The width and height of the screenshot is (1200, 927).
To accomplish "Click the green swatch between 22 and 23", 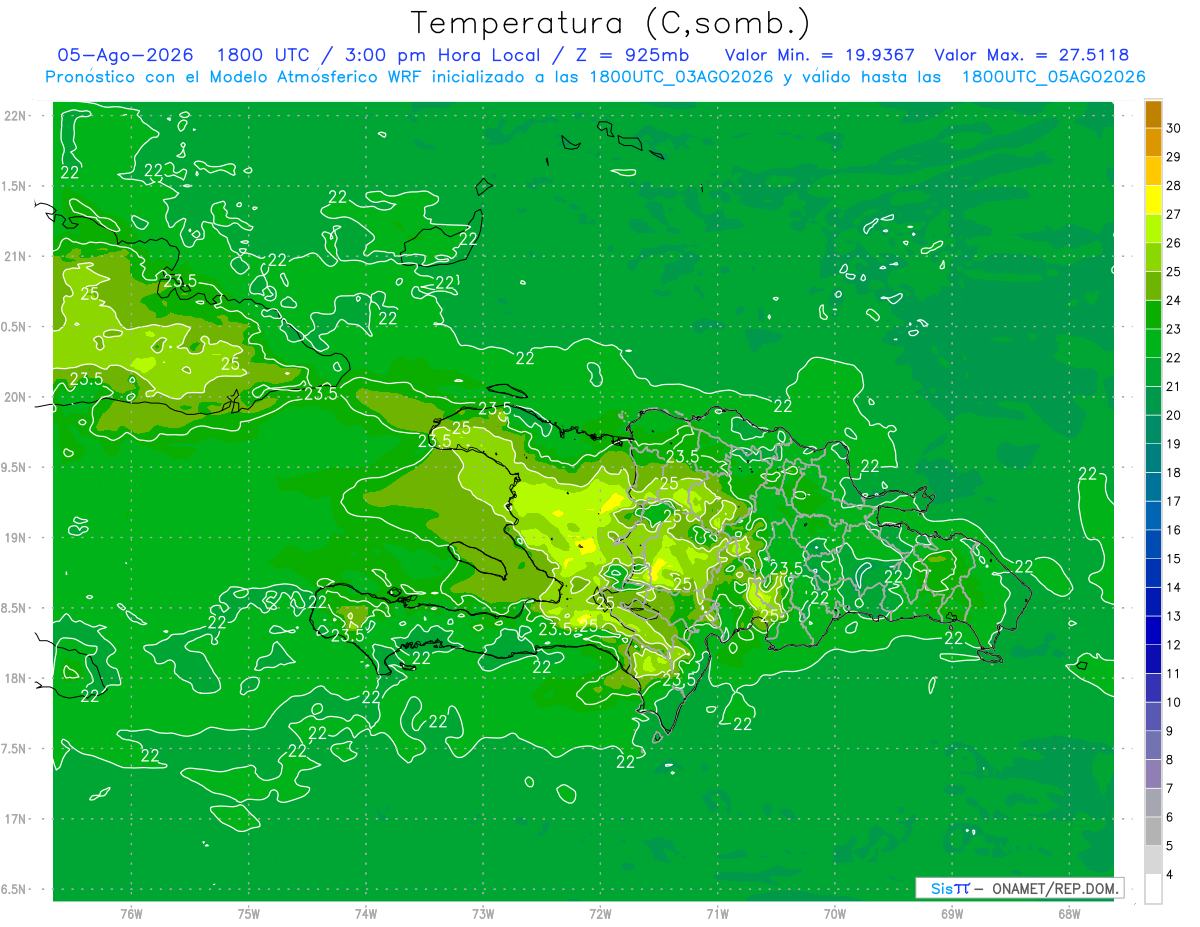I will point(1153,344).
